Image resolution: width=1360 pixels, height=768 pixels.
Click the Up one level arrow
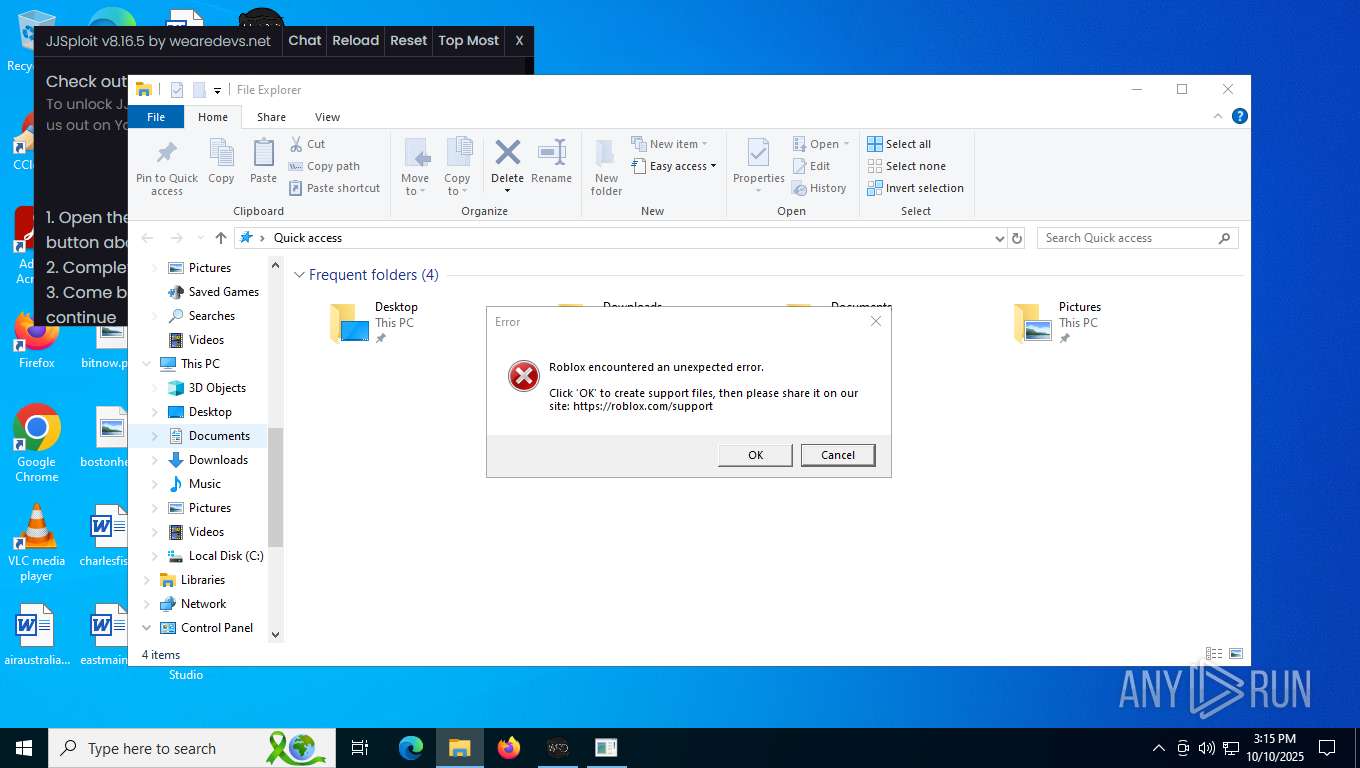click(x=221, y=238)
